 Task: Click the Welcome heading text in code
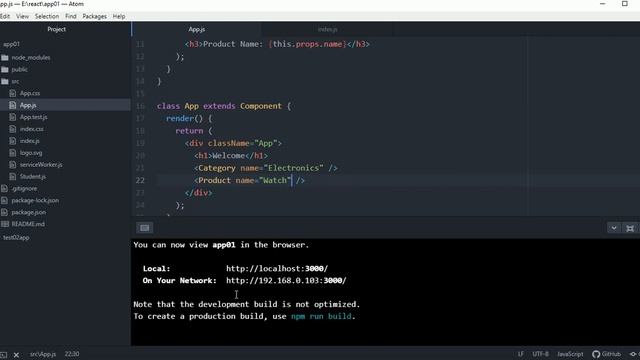click(229, 156)
